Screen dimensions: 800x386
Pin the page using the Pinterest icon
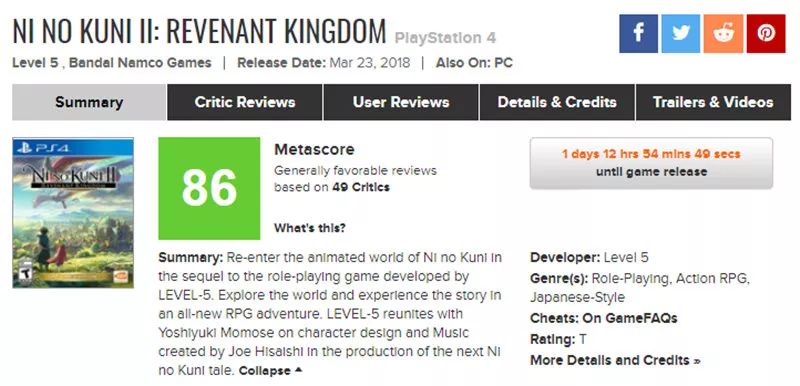tap(766, 33)
